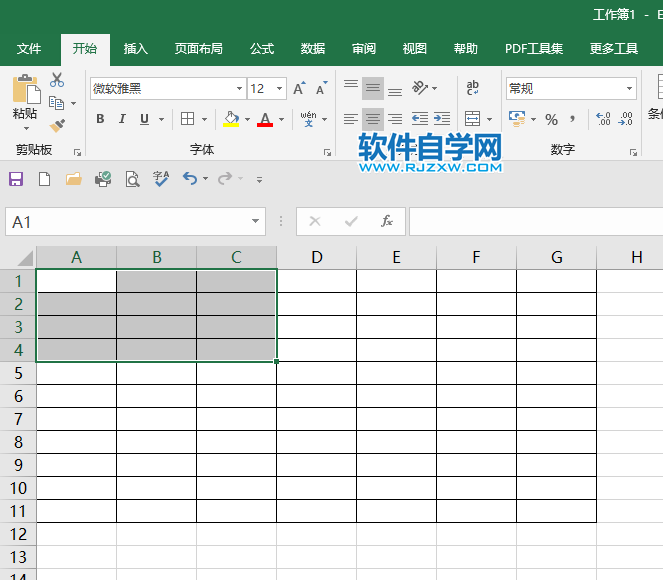Apply italic formatting

click(x=122, y=119)
